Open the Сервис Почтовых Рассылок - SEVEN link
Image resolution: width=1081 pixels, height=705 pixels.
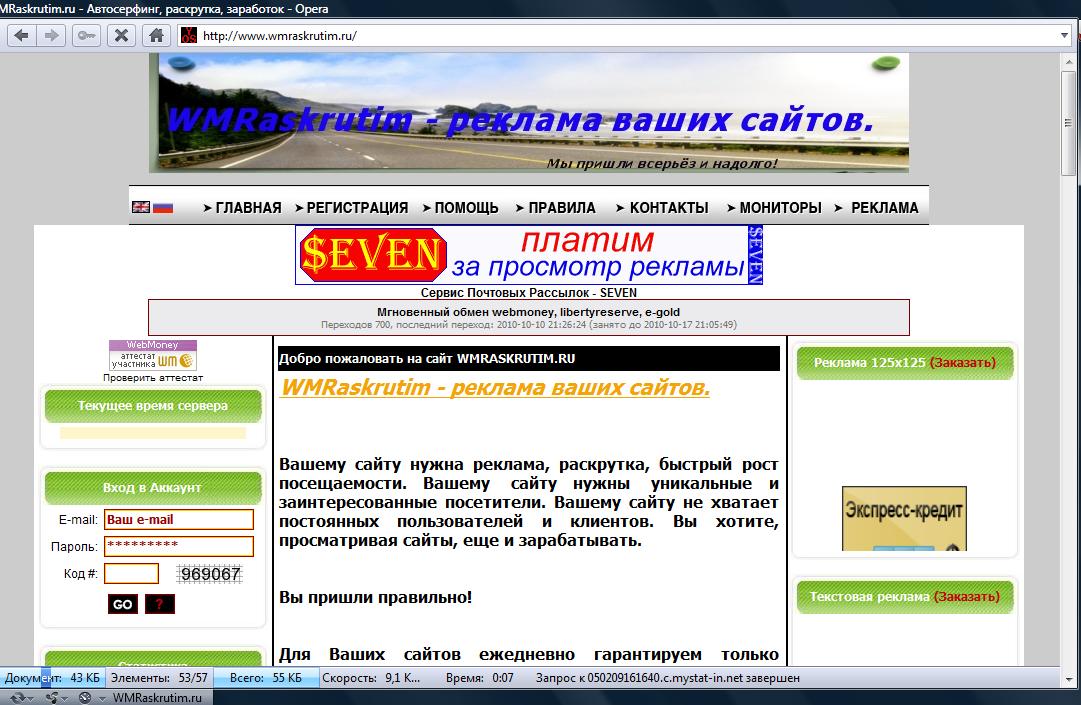click(x=529, y=292)
